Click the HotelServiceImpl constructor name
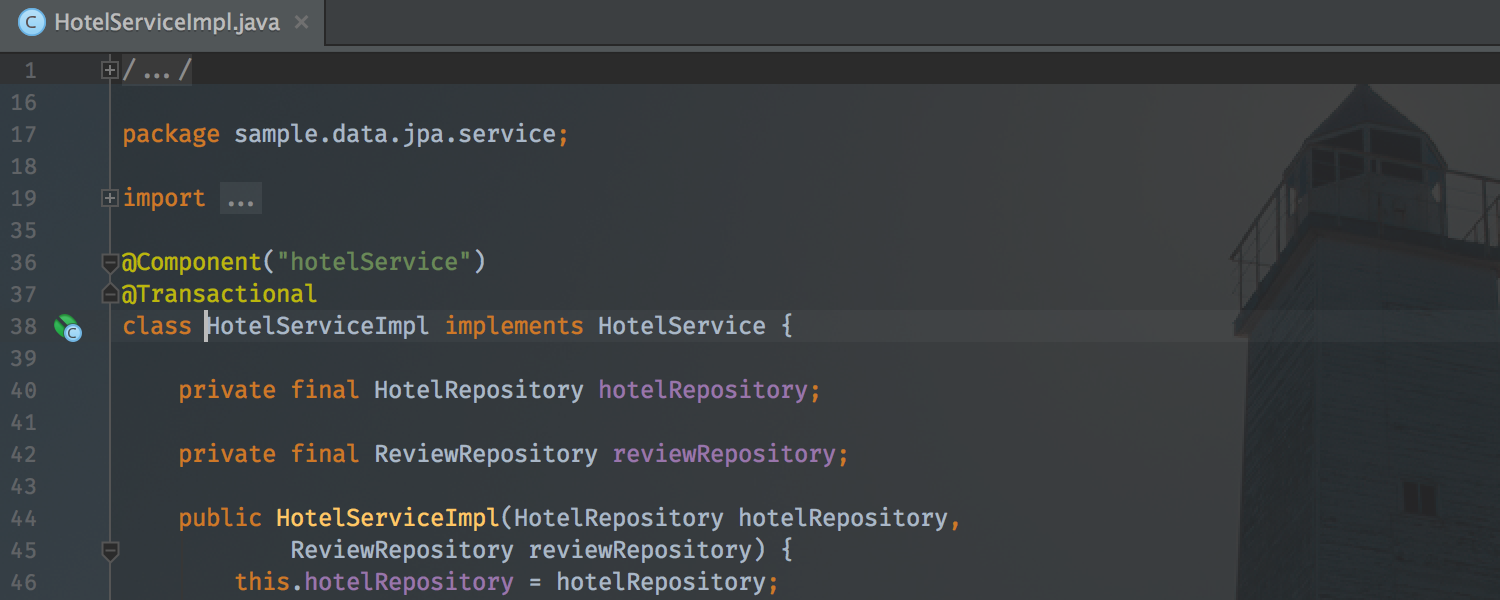The width and height of the screenshot is (1500, 600). pos(388,518)
